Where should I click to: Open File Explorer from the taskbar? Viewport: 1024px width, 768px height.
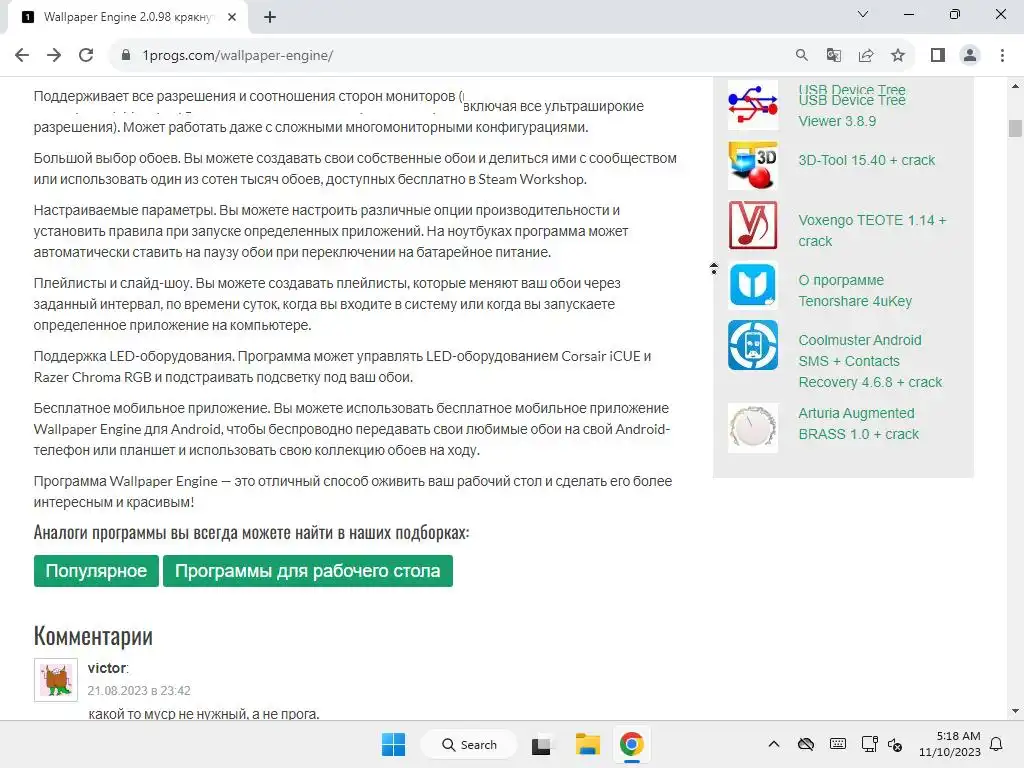(x=587, y=744)
